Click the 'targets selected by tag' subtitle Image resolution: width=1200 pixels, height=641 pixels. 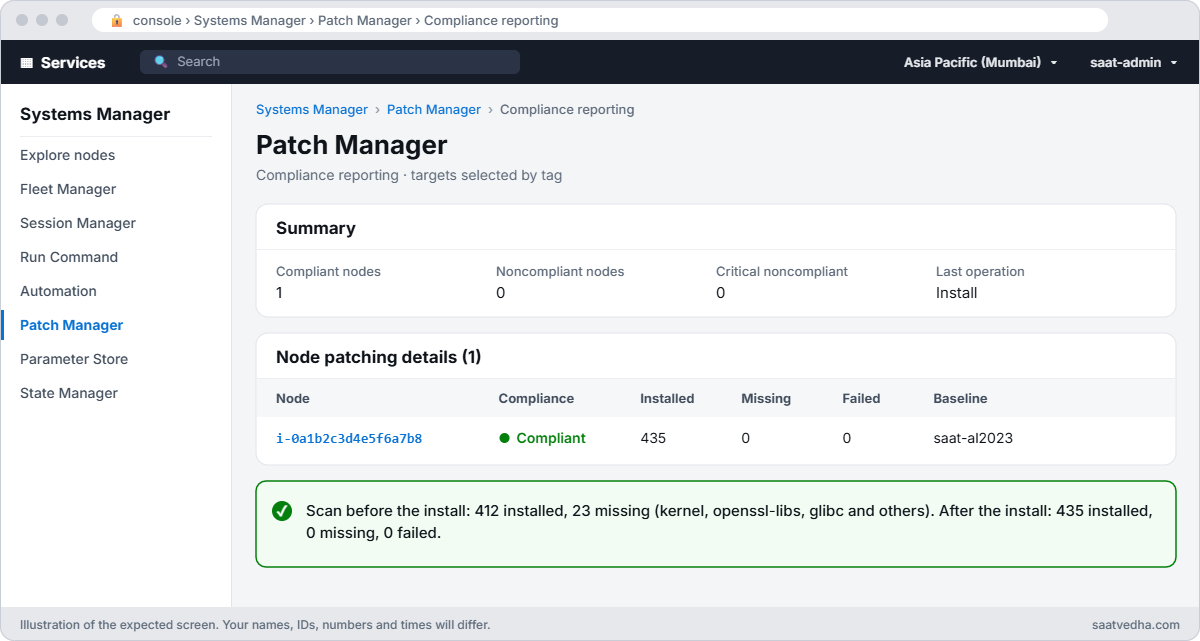(486, 175)
